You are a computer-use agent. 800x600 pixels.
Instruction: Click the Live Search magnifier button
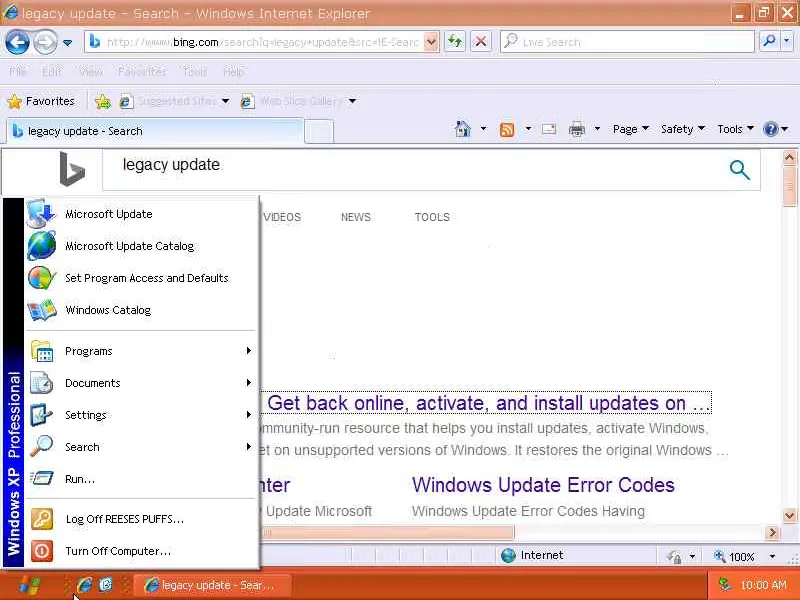pos(769,41)
